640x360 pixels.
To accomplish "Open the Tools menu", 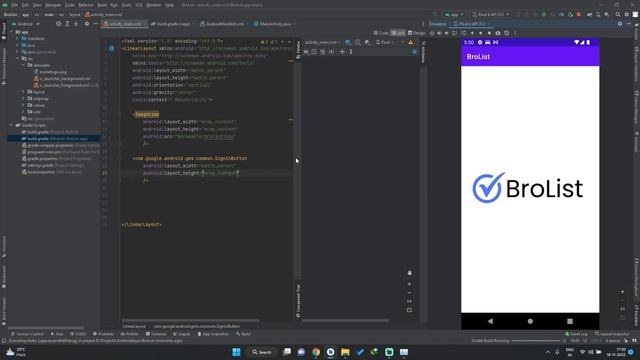I will [126, 5].
